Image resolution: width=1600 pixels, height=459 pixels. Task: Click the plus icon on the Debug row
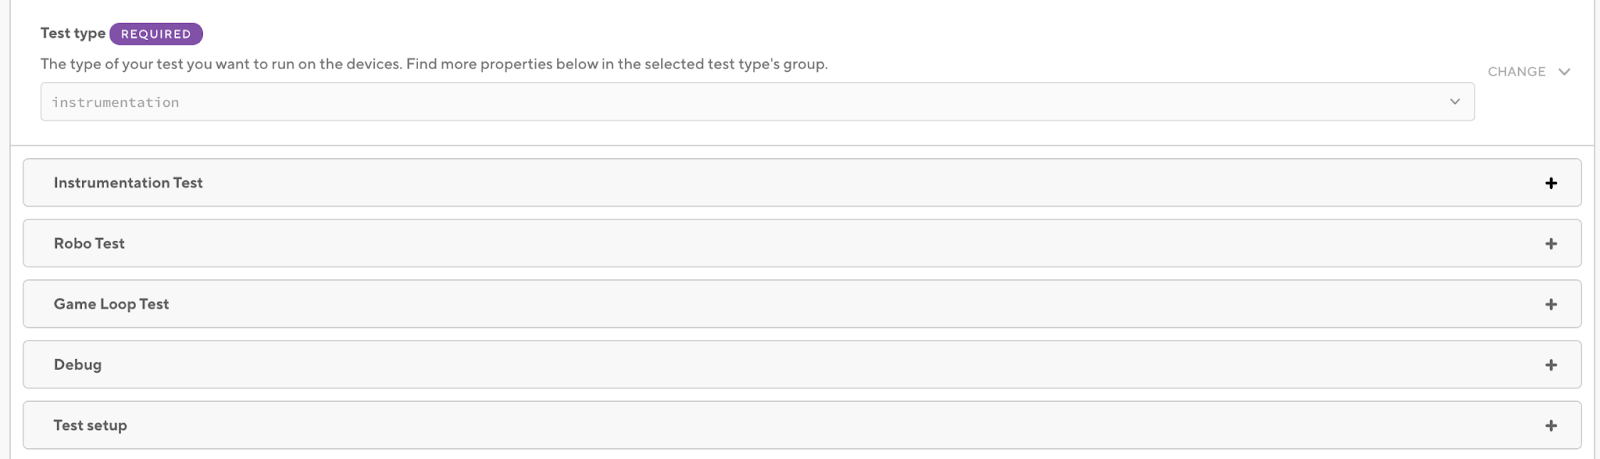pyautogui.click(x=1551, y=365)
